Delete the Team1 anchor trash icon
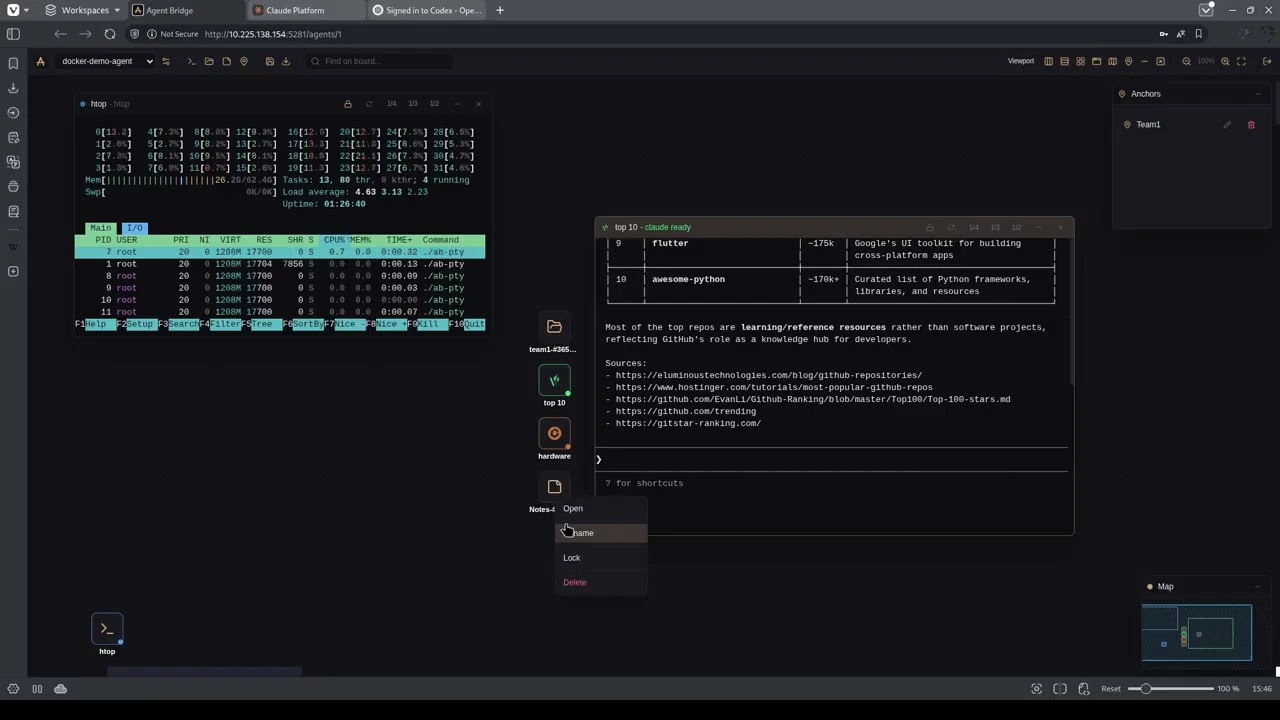The height and width of the screenshot is (720, 1280). click(x=1251, y=125)
